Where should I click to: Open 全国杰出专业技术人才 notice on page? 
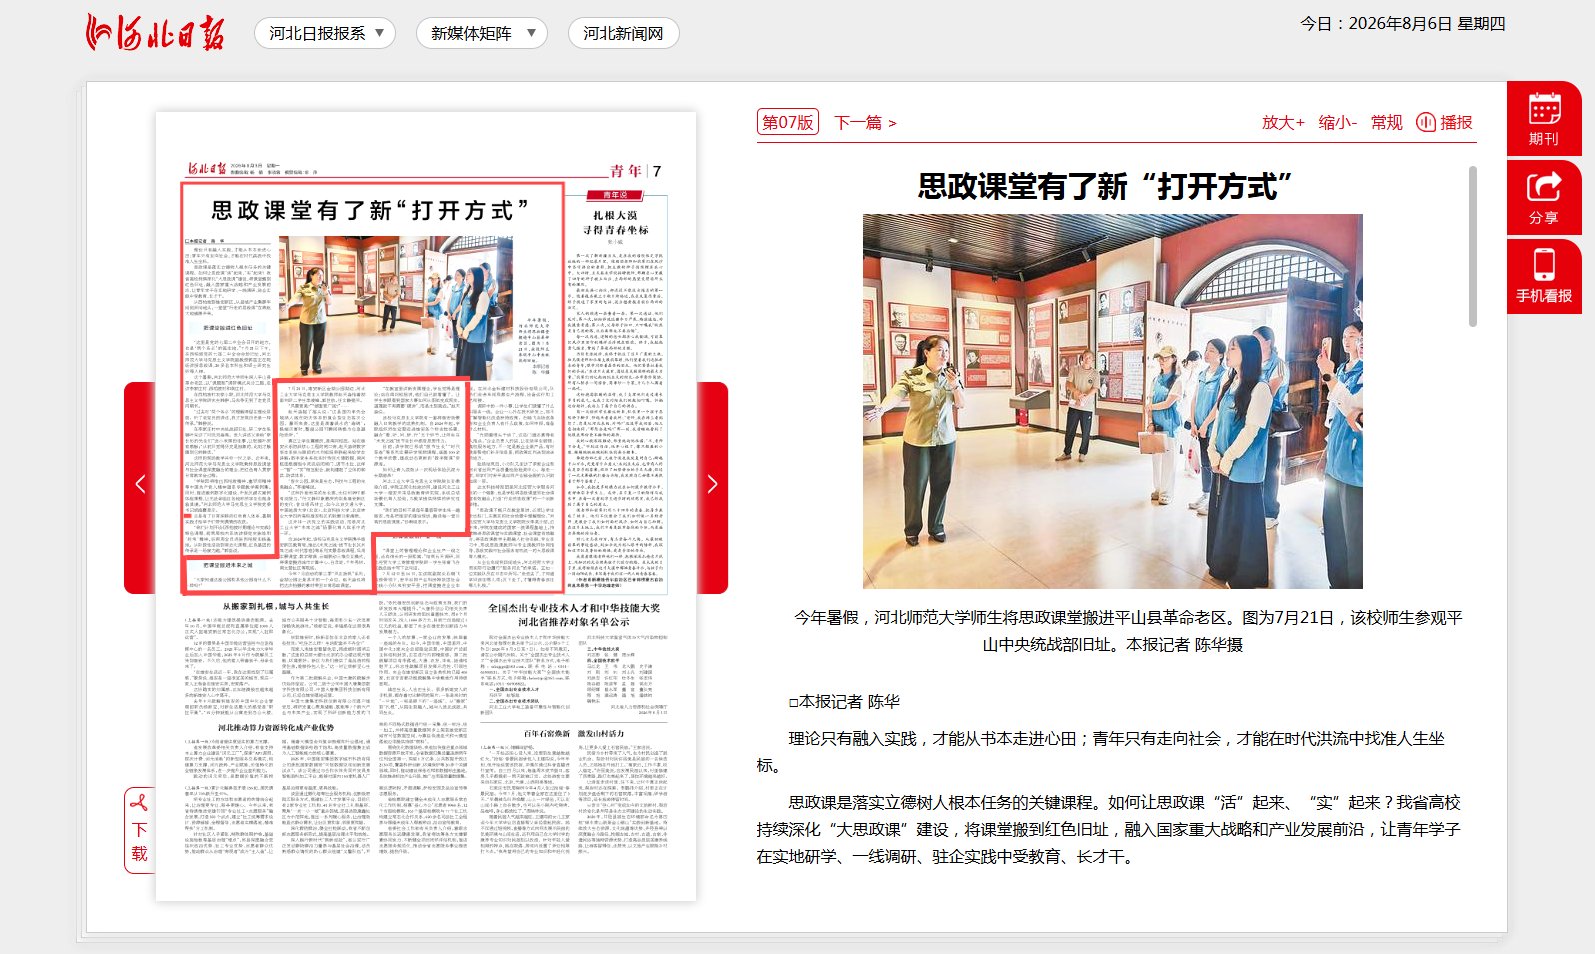574,614
